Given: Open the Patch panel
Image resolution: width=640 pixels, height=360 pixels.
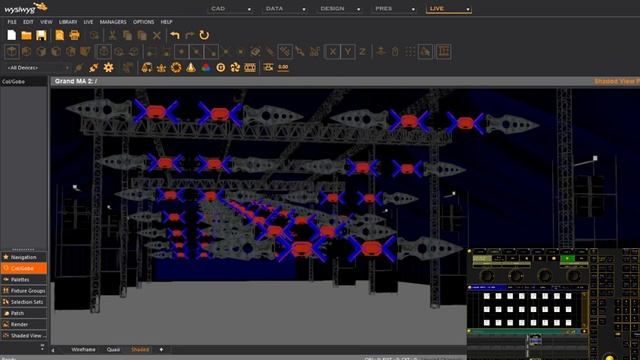Looking at the screenshot, I should point(24,313).
